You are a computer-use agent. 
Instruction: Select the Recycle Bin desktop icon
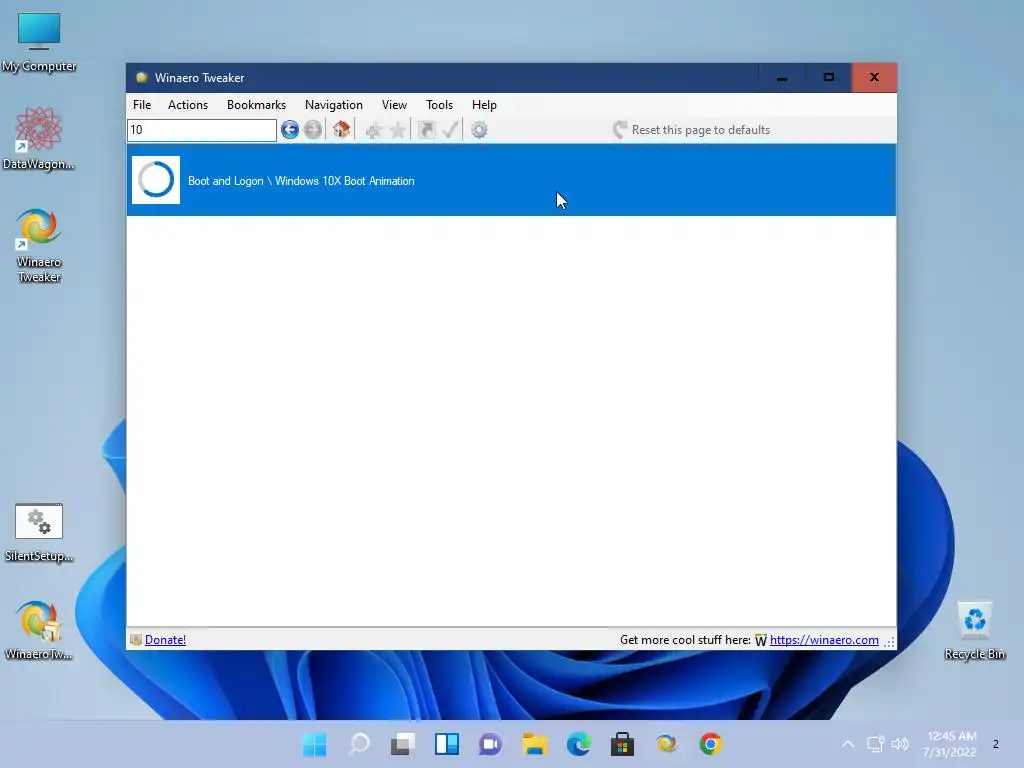pos(974,631)
